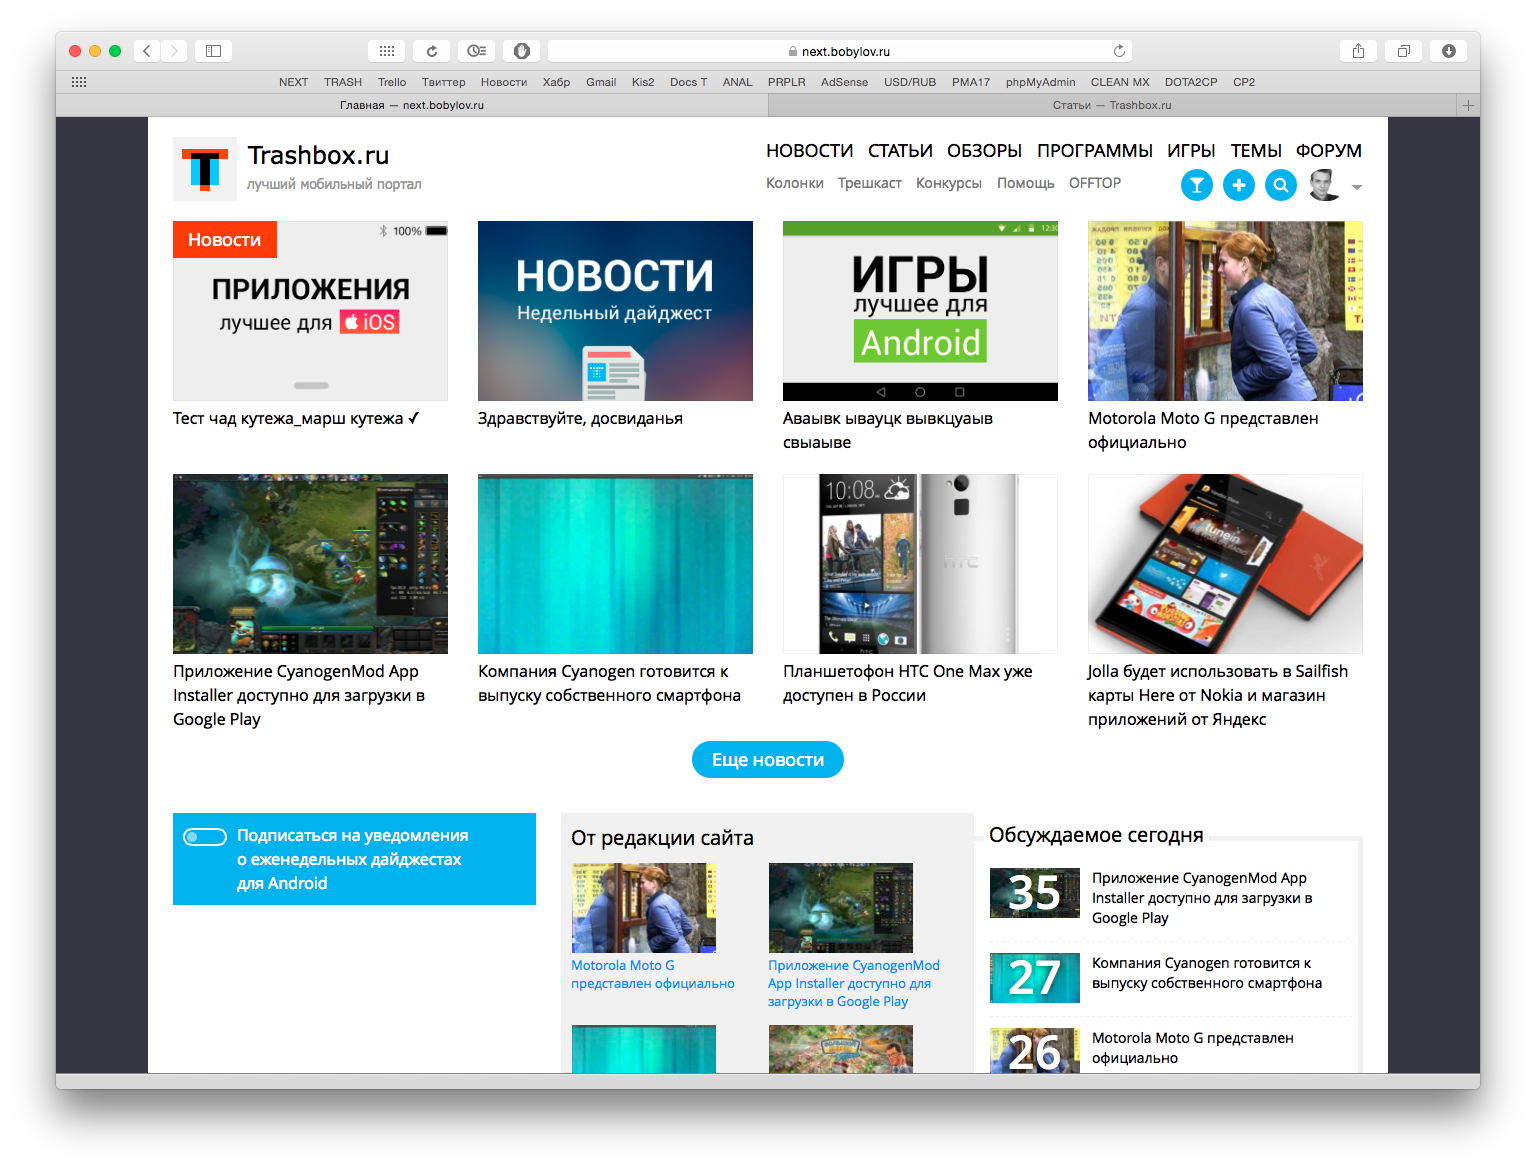The width and height of the screenshot is (1536, 1169).
Task: Go back with Safari's back arrow
Action: [x=147, y=51]
